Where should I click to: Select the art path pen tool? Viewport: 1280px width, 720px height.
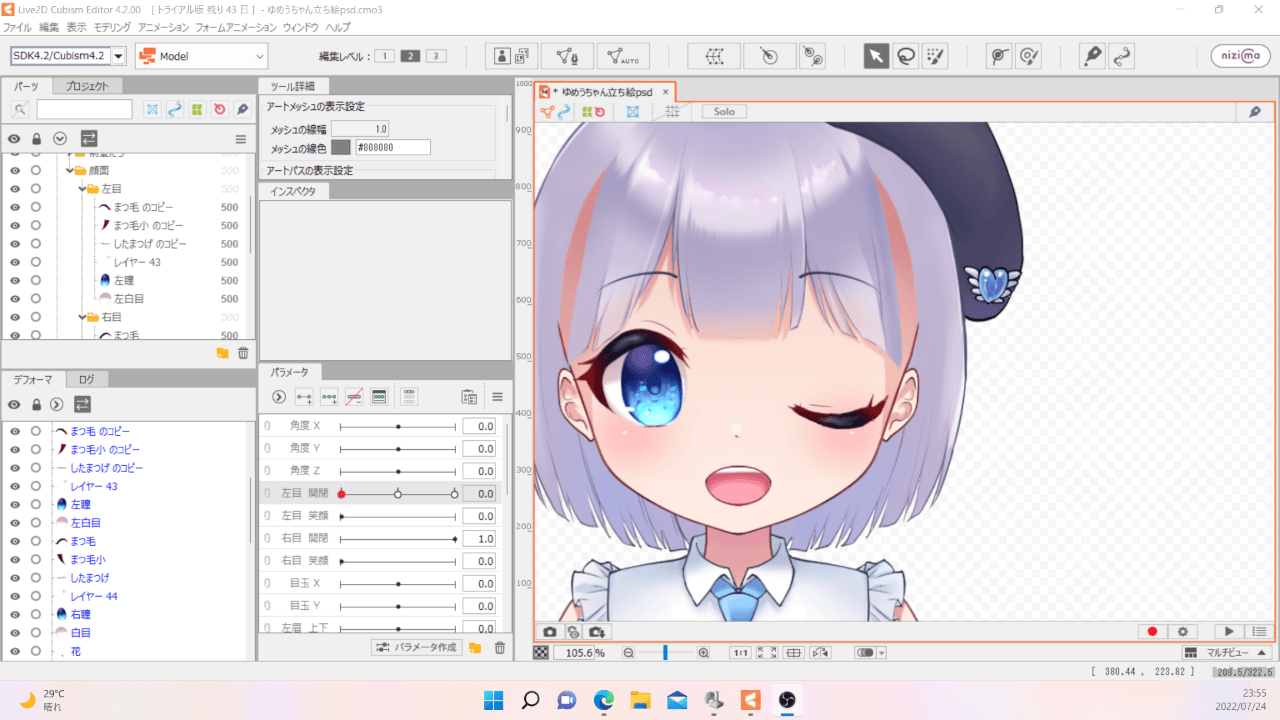1092,56
